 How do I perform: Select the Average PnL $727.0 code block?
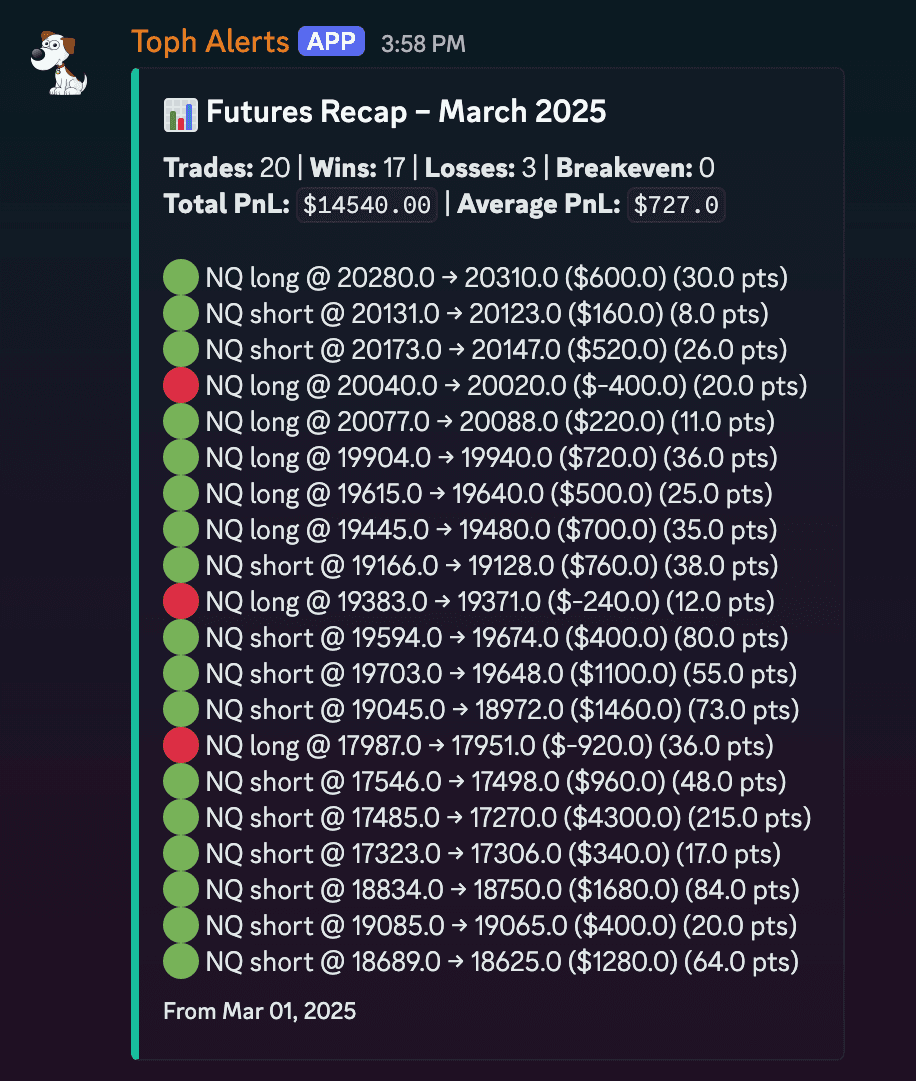click(677, 206)
